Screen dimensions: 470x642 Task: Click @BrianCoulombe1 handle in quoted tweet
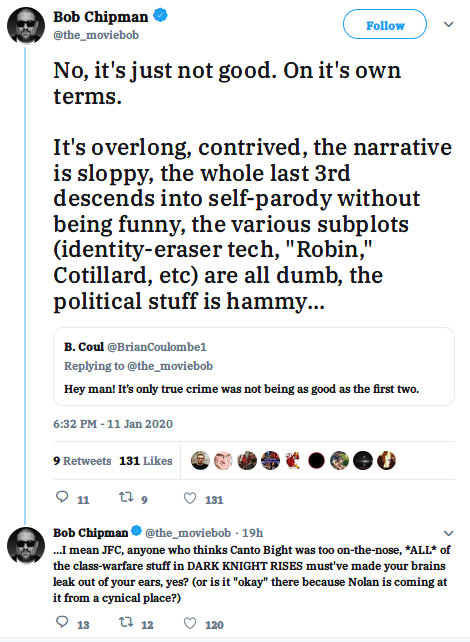pyautogui.click(x=157, y=347)
